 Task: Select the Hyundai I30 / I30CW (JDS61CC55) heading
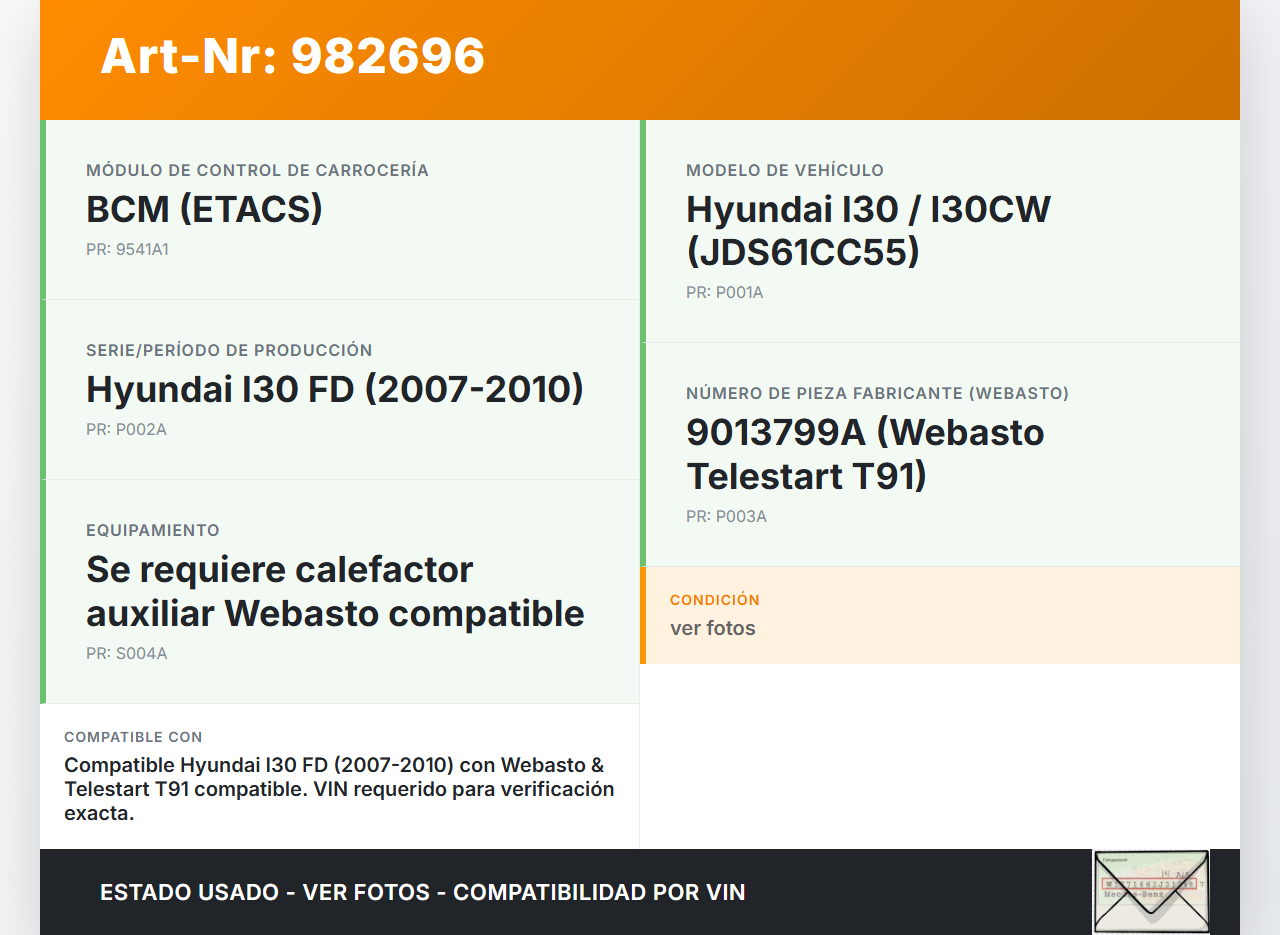click(x=867, y=231)
